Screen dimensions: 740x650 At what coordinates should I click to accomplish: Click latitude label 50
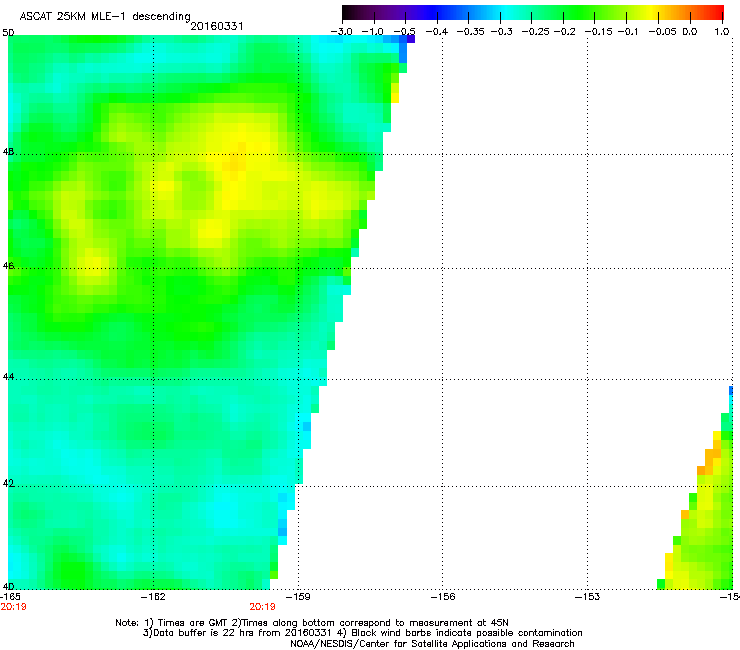click(x=8, y=33)
